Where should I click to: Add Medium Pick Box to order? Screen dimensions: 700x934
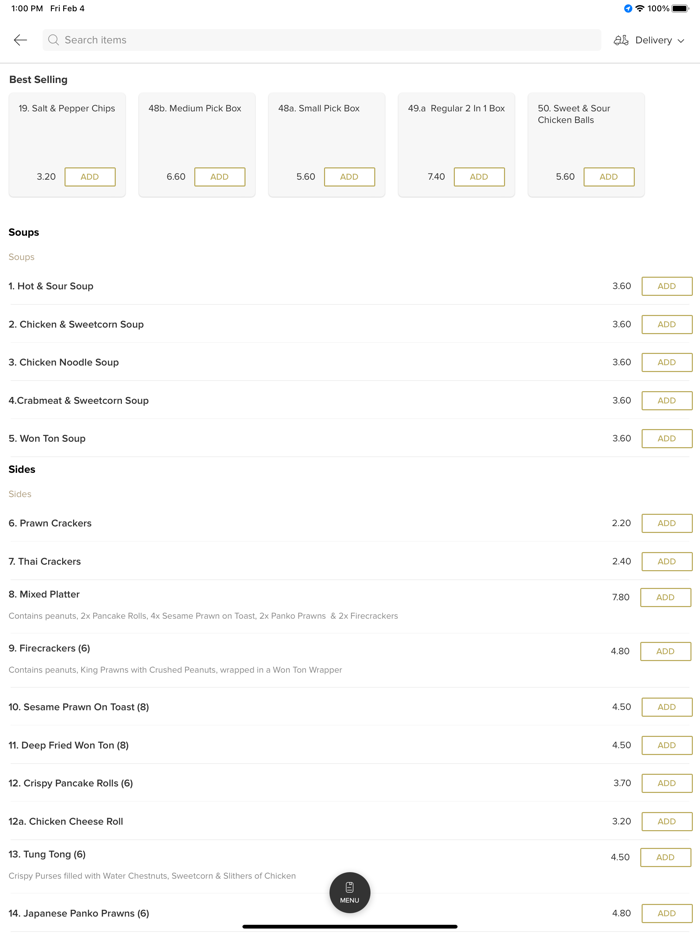pyautogui.click(x=219, y=177)
